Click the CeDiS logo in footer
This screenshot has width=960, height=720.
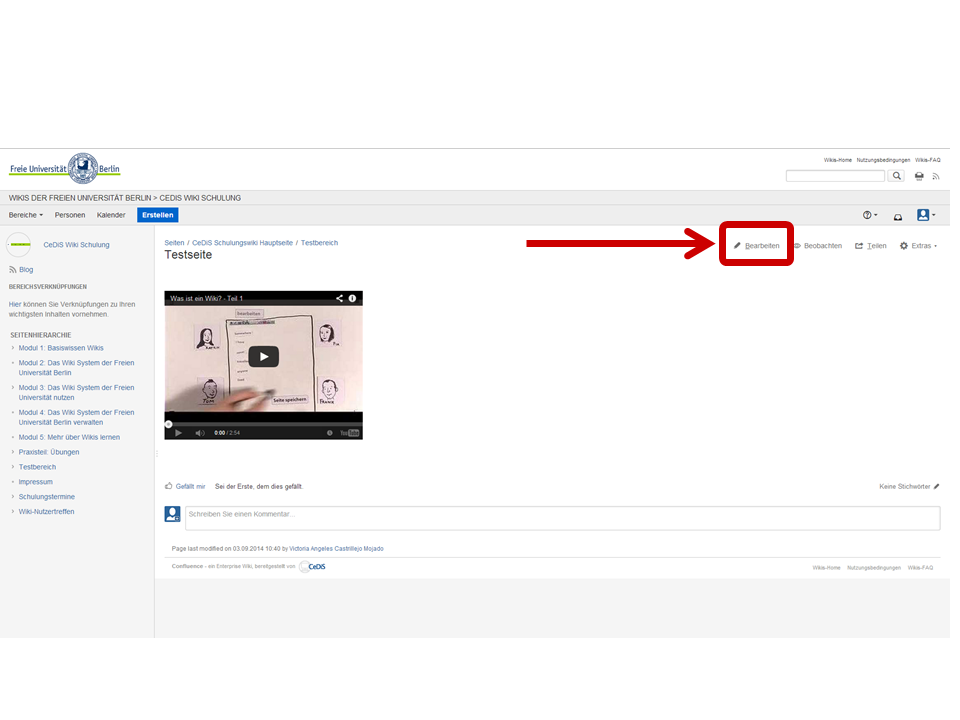click(x=312, y=566)
